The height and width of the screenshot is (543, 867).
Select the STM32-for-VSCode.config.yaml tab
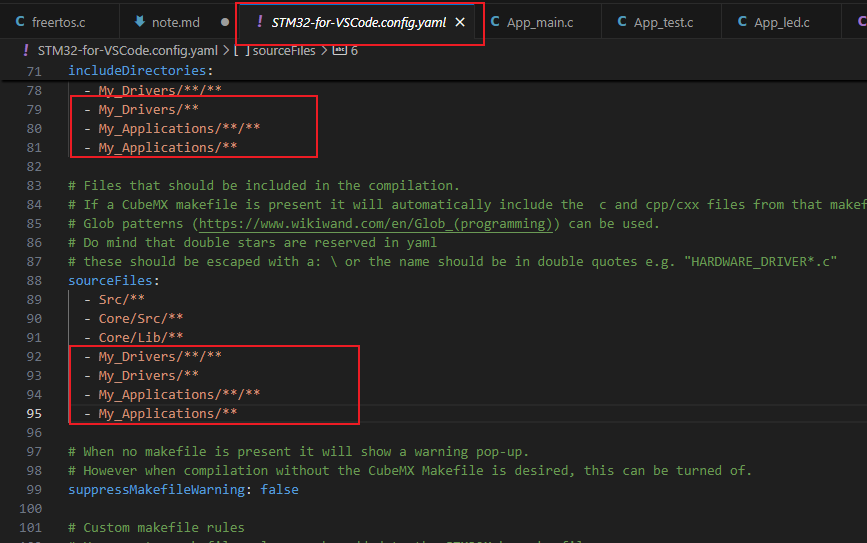click(358, 22)
